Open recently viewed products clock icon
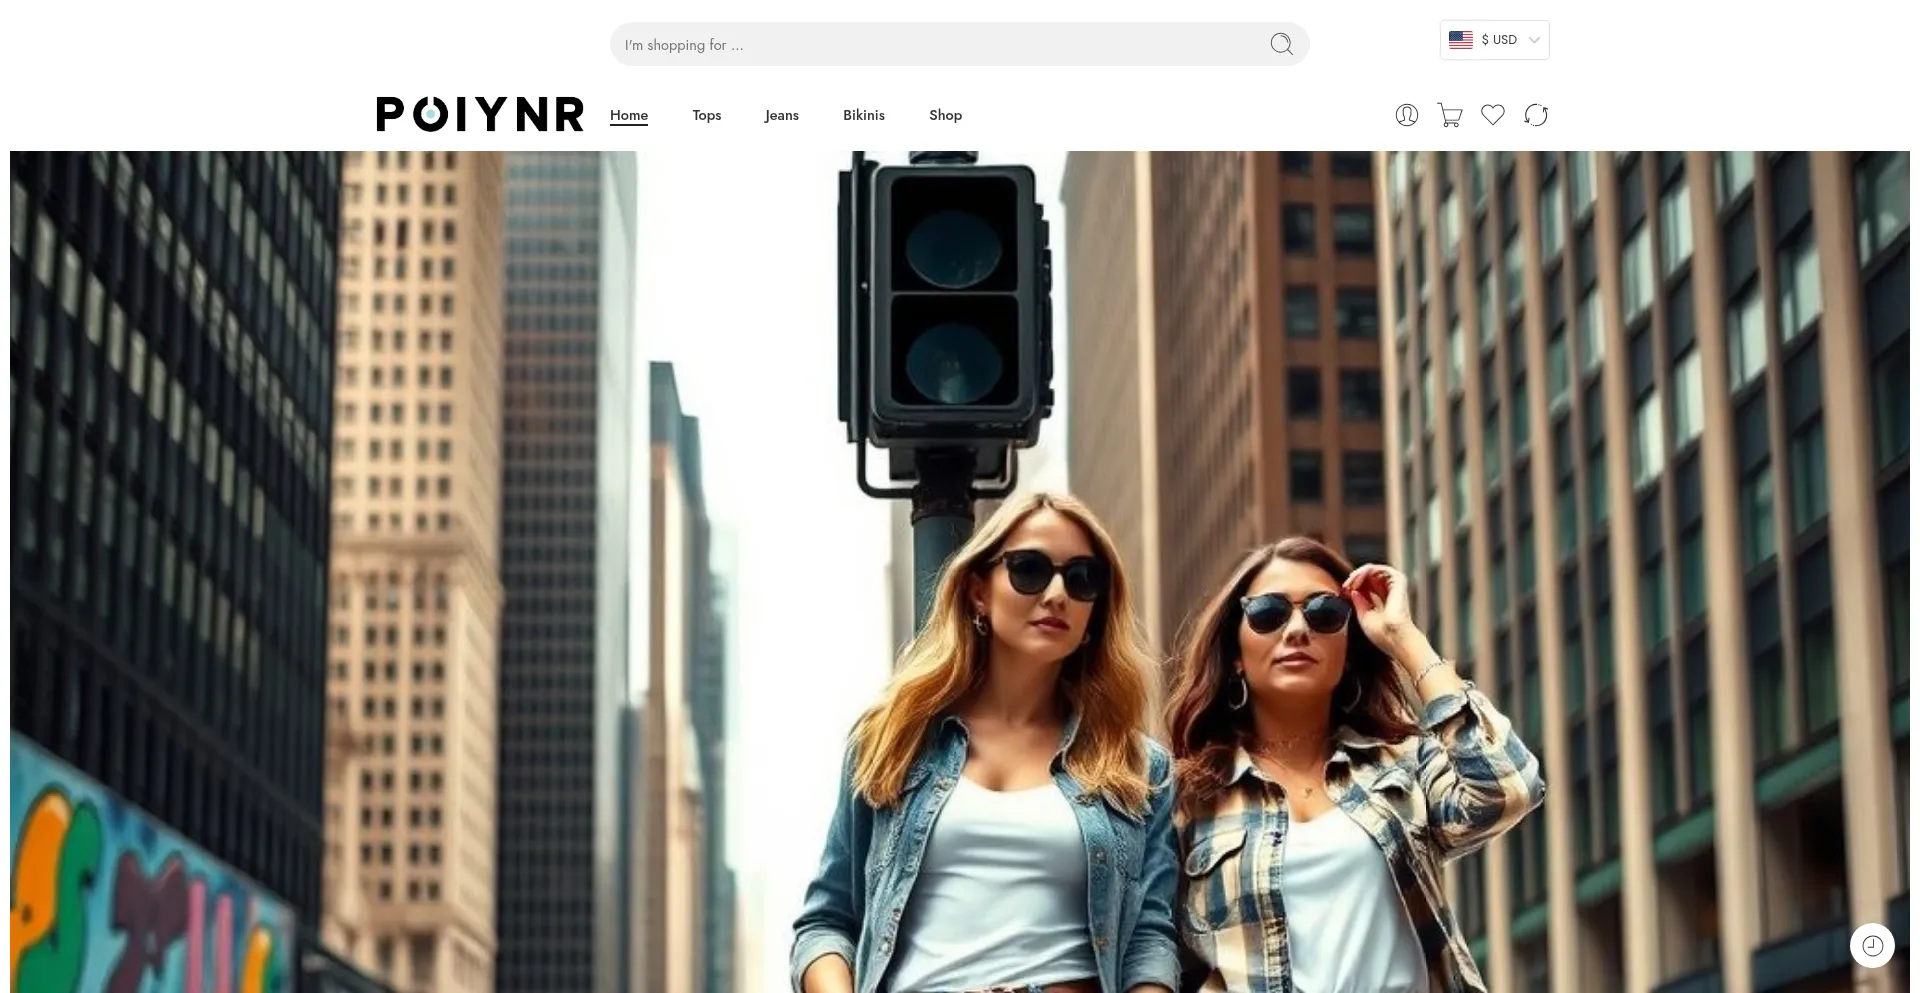 point(1872,945)
